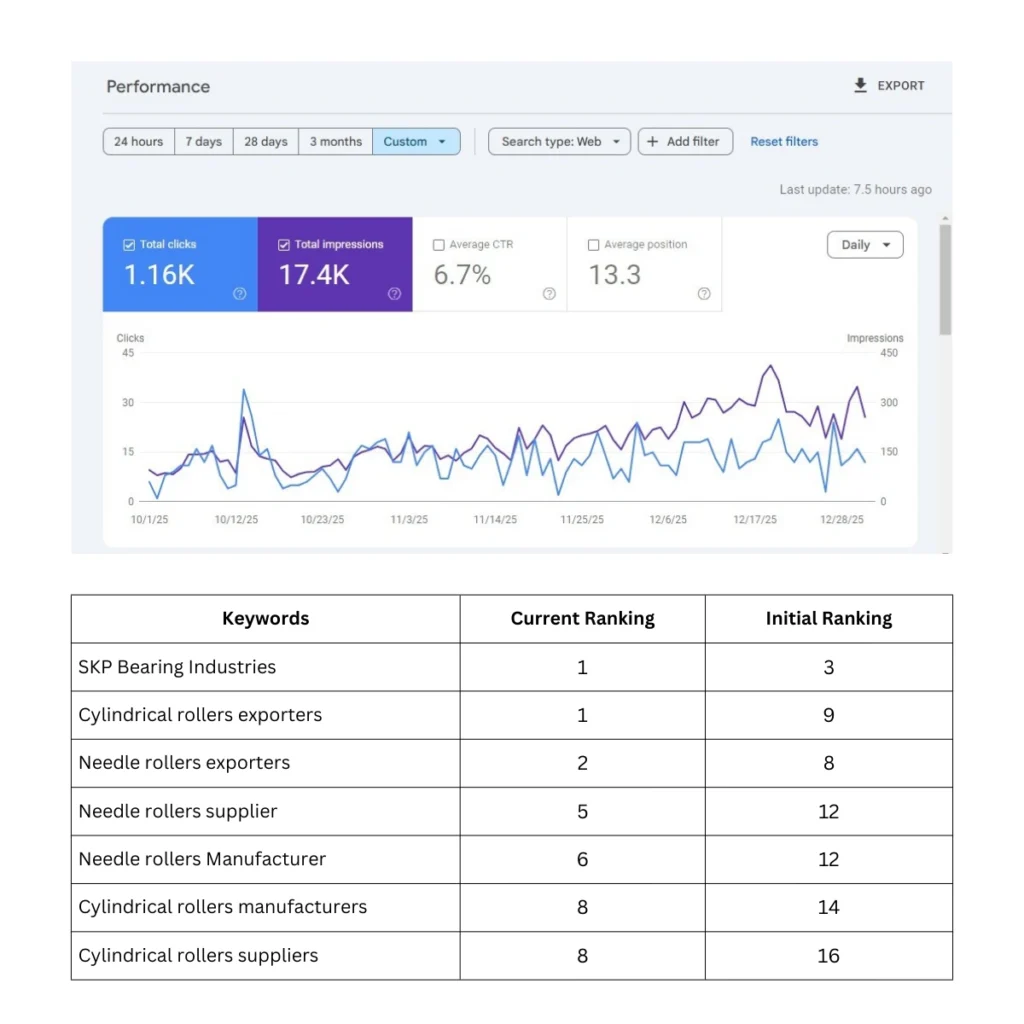The image size is (1024, 1024).
Task: Uncheck the Total impressions checkbox
Action: (284, 245)
